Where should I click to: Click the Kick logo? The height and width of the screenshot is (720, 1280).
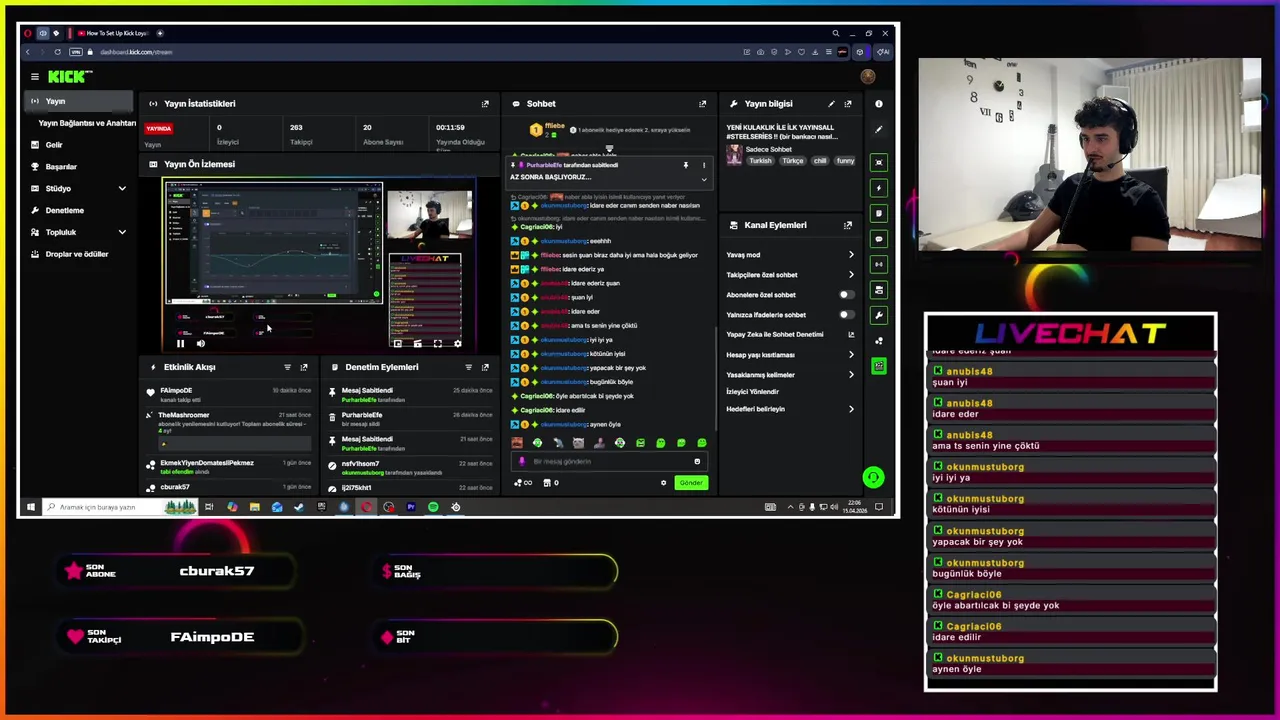click(70, 76)
